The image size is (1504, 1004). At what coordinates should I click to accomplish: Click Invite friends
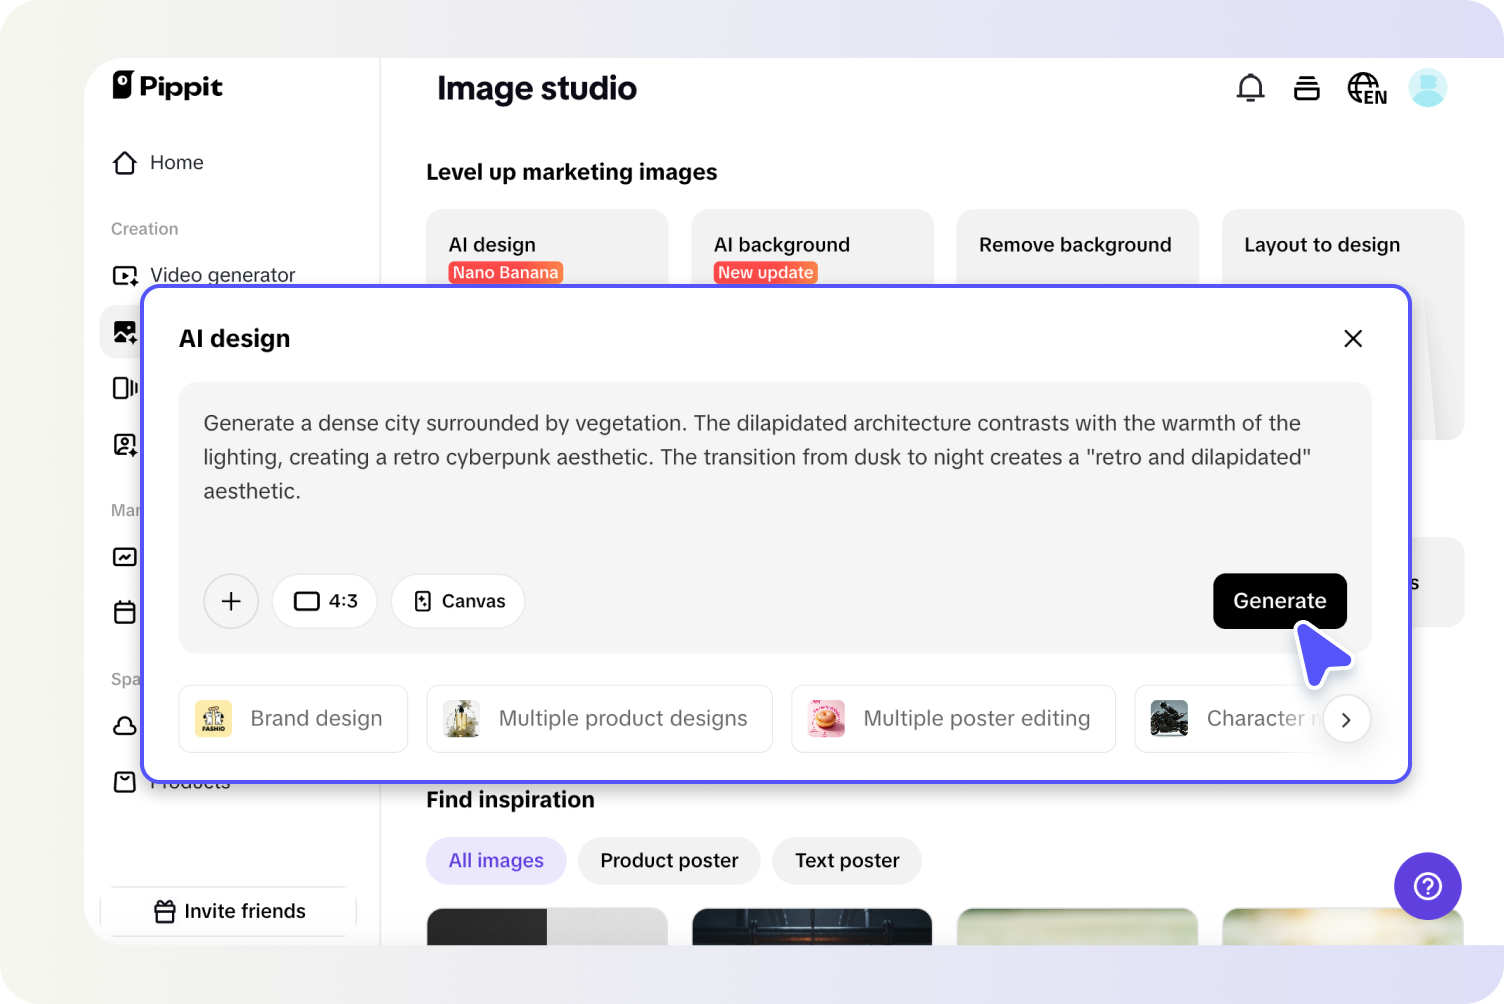point(228,910)
